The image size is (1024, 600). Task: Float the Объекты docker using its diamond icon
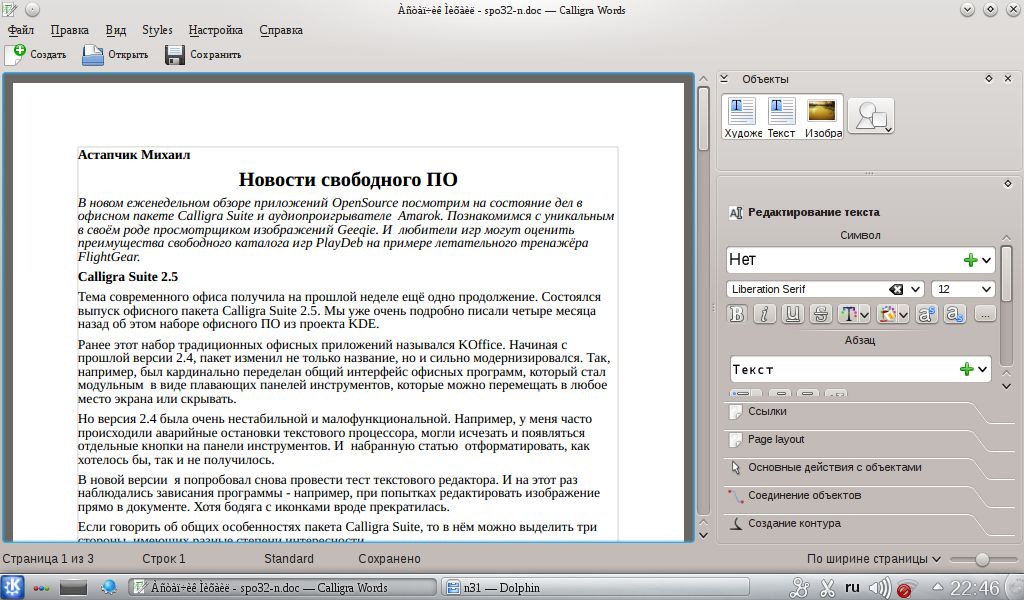(x=989, y=78)
